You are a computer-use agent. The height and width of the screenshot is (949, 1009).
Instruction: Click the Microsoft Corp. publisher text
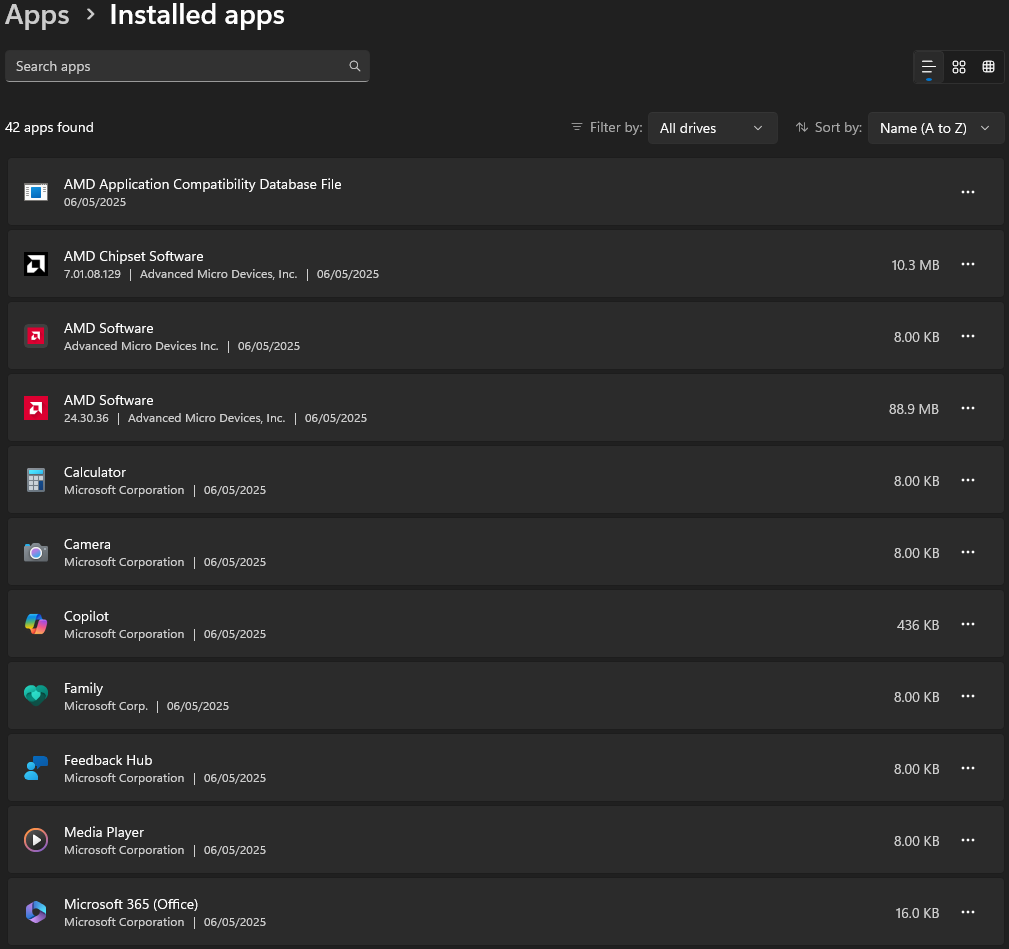[x=106, y=706]
